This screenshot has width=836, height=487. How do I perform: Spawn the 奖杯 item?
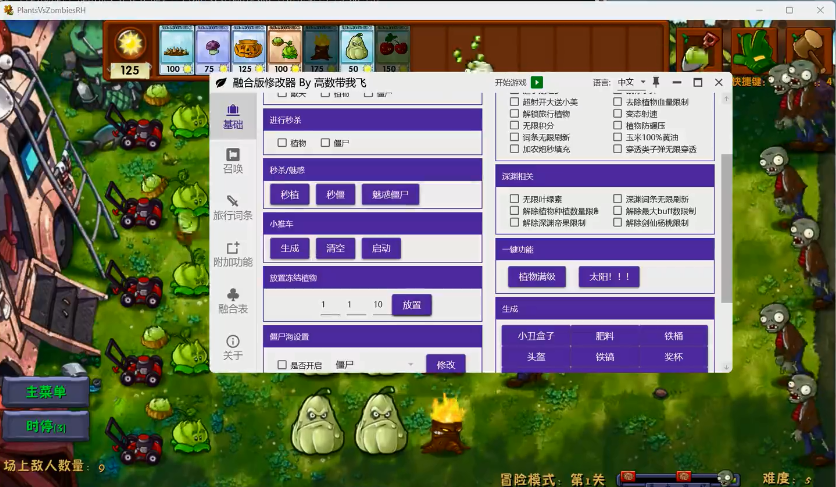673,357
